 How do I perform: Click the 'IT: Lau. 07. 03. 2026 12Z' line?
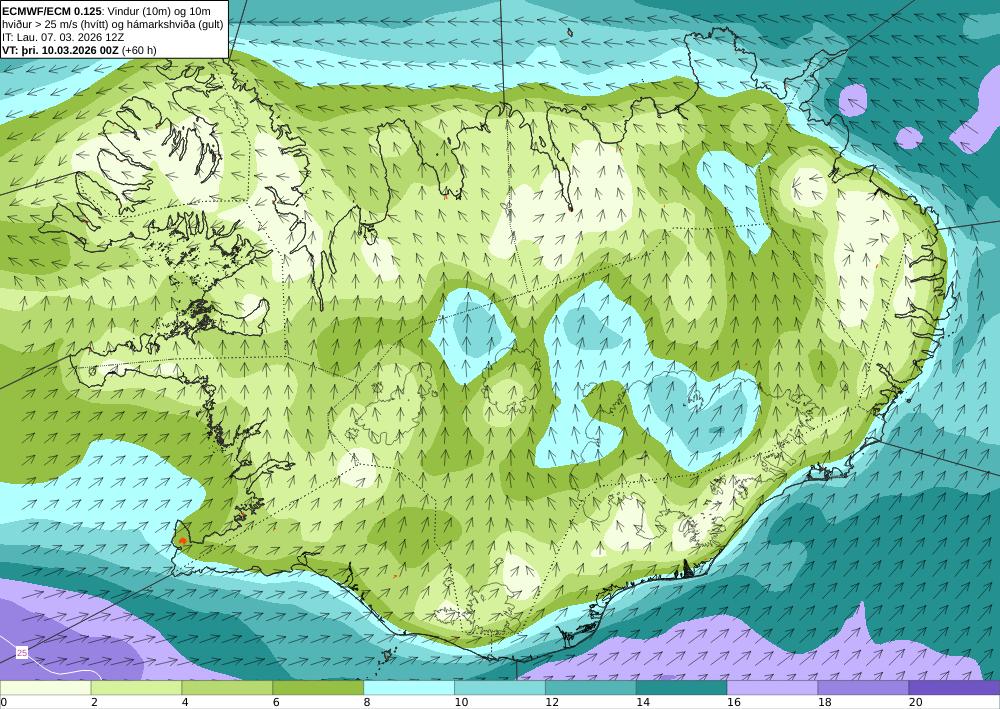(63, 37)
